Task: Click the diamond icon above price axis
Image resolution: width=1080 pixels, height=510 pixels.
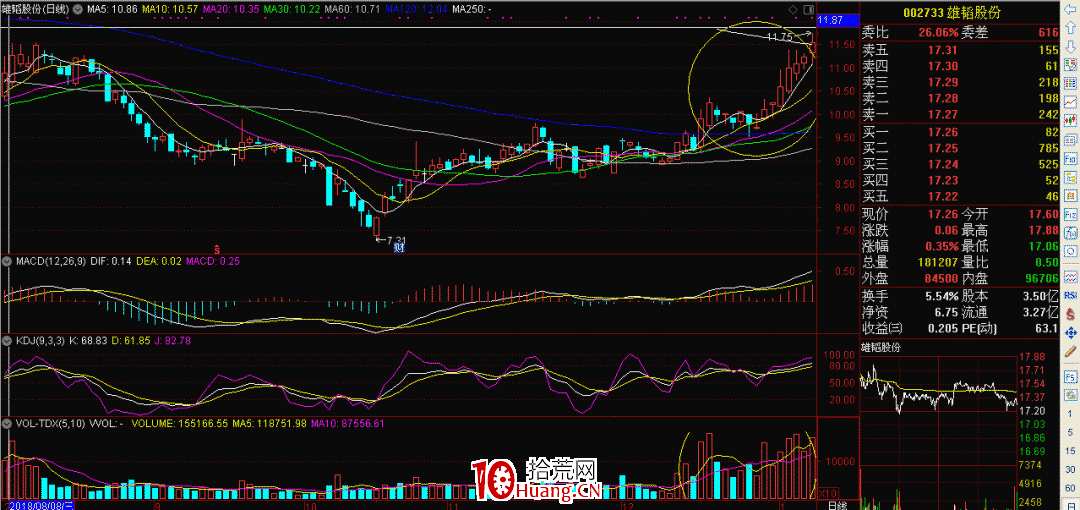Action: pyautogui.click(x=794, y=10)
